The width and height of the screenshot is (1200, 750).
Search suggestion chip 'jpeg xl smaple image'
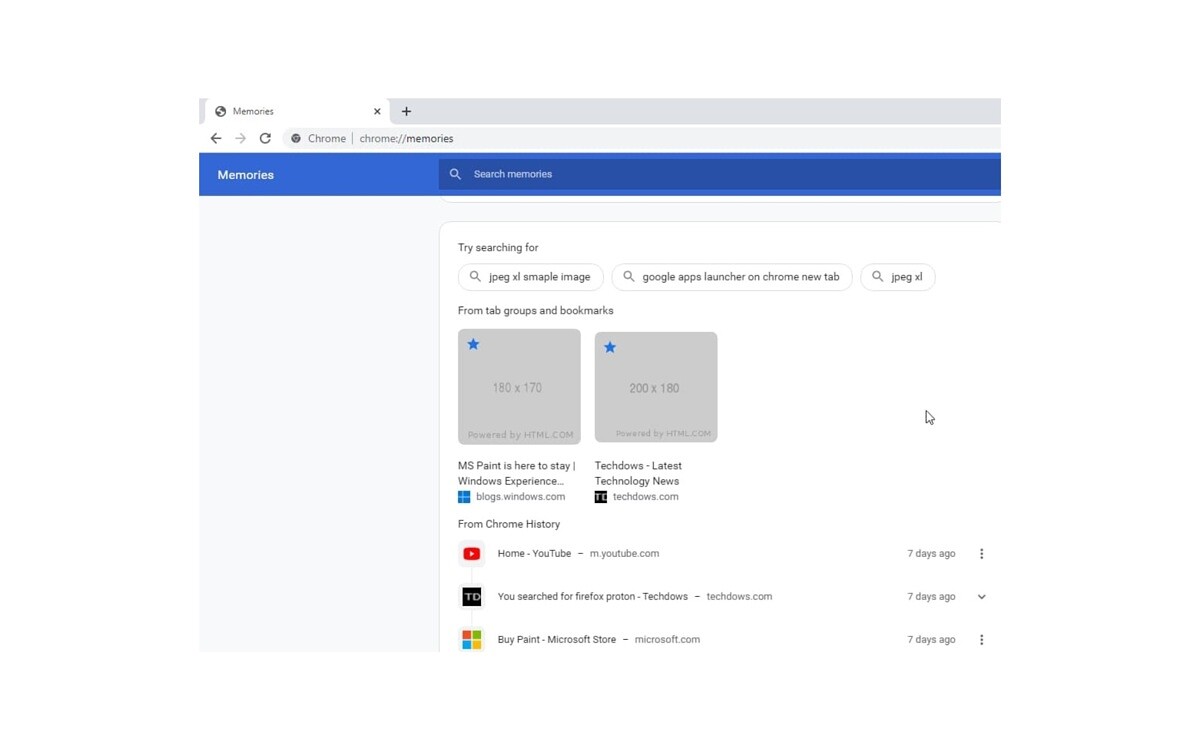click(531, 277)
